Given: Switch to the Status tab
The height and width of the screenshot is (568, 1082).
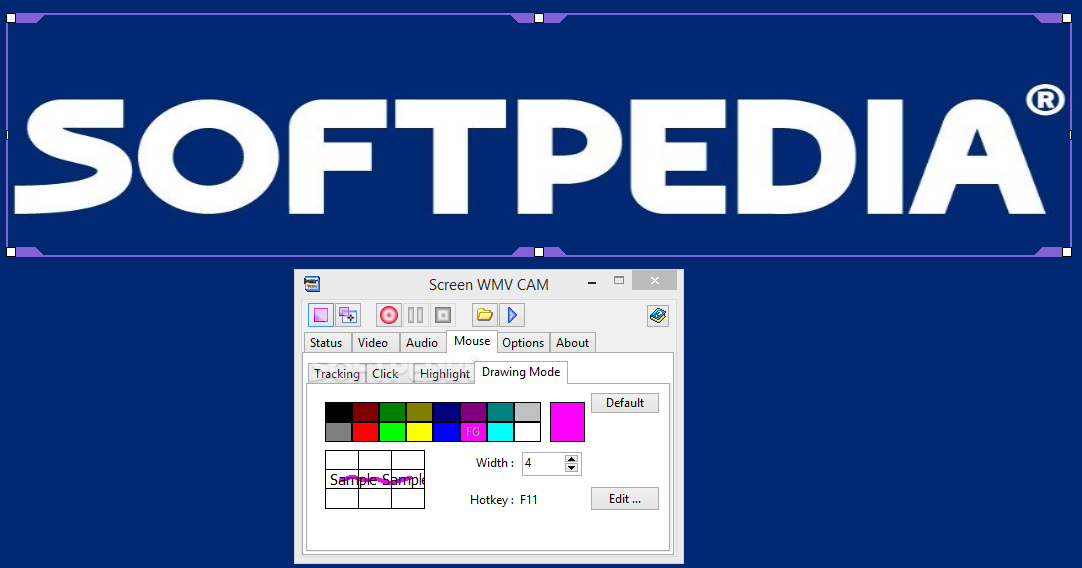Looking at the screenshot, I should pyautogui.click(x=326, y=343).
